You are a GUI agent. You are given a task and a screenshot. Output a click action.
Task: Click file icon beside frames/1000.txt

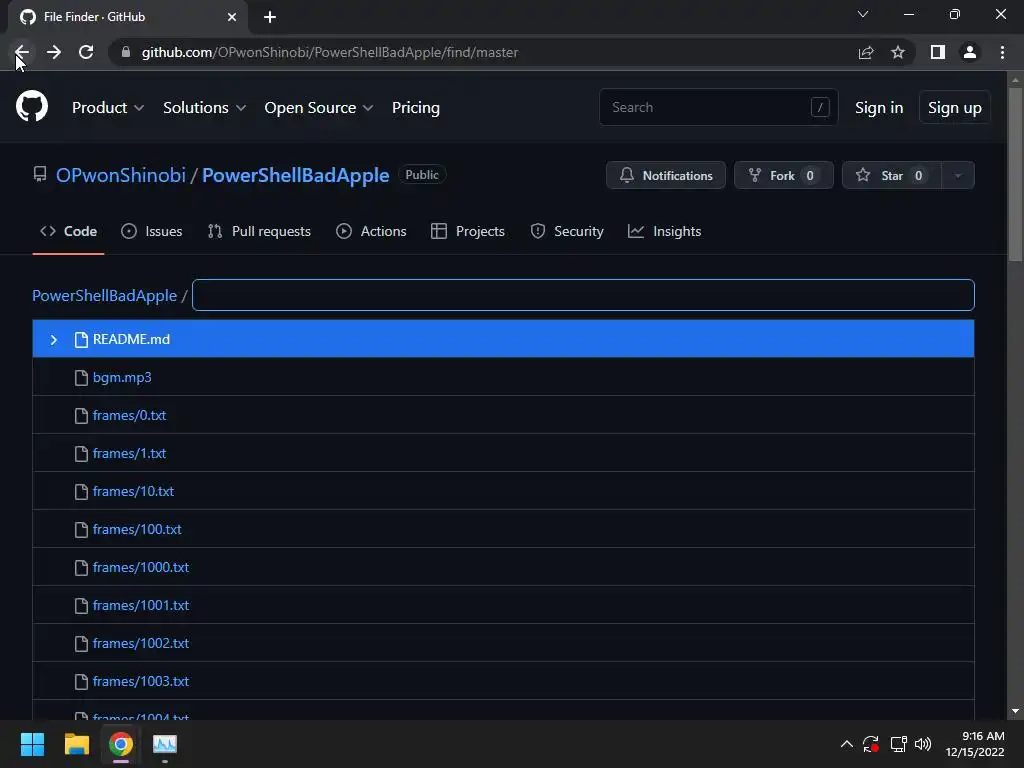tap(81, 568)
